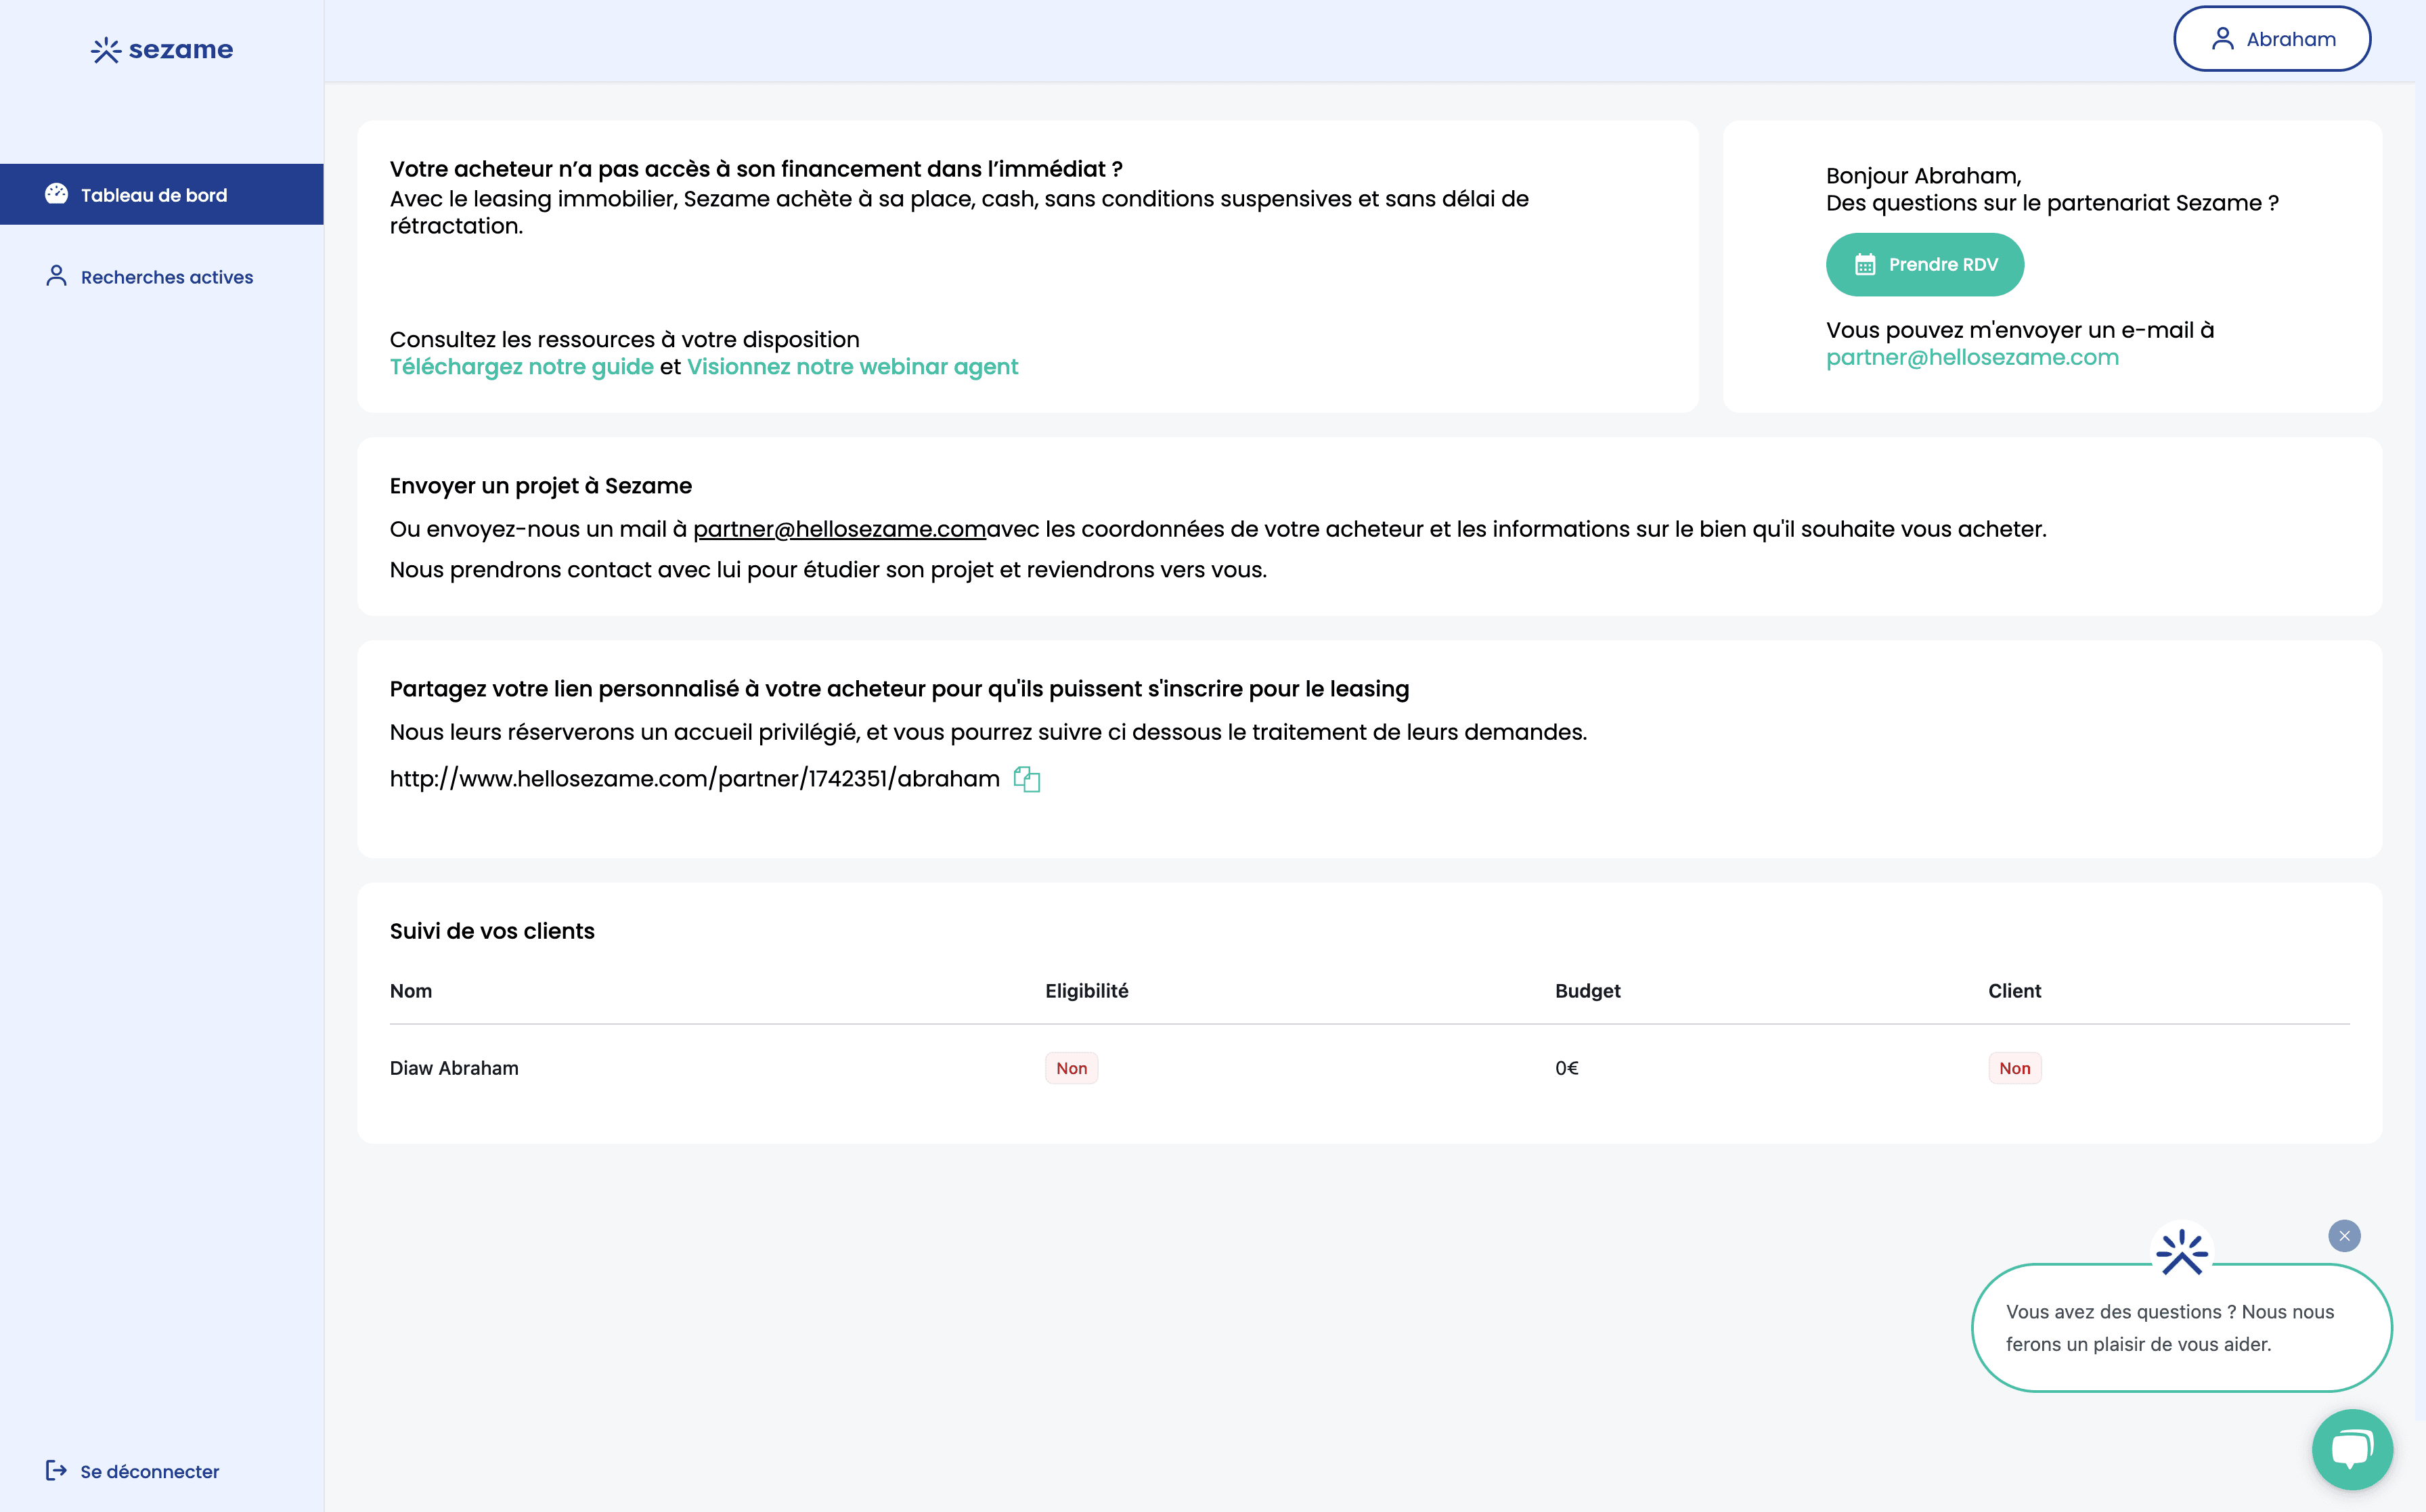2426x1512 pixels.
Task: Open Visionnez notre webinar agent link
Action: 851,367
